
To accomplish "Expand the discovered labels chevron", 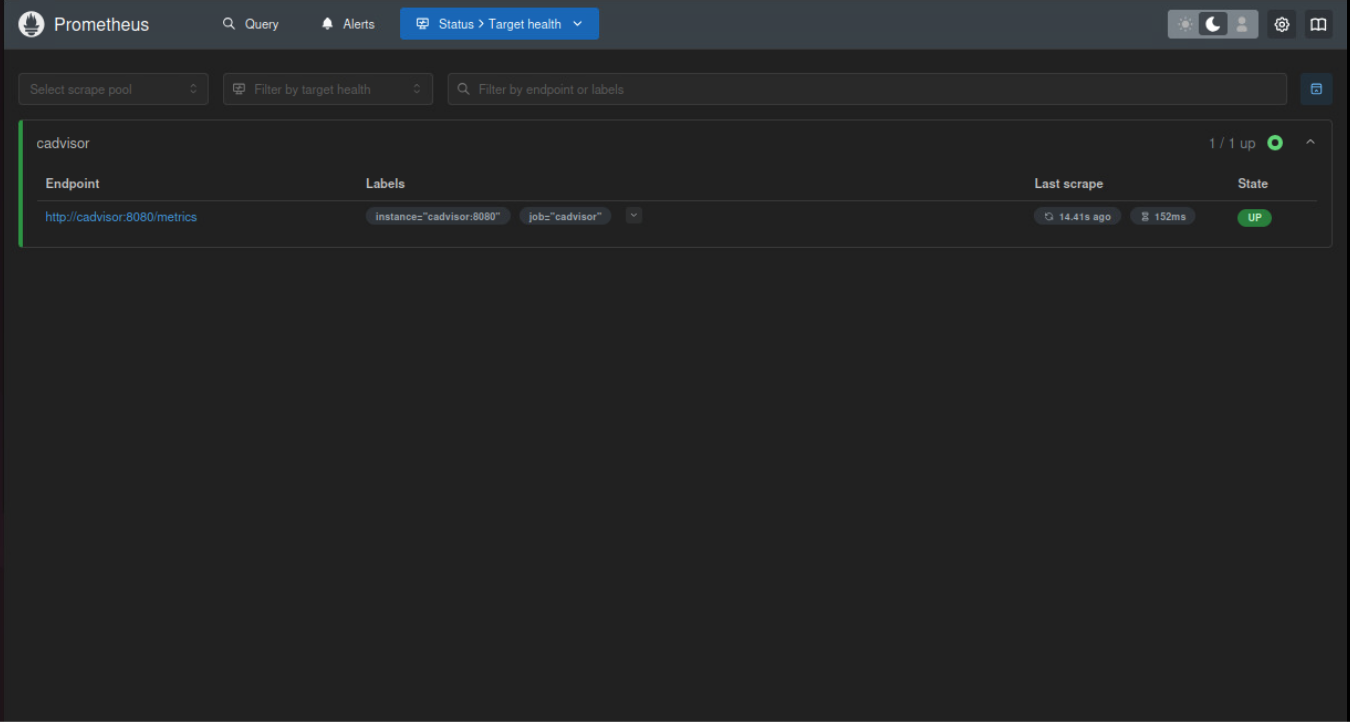I will (634, 215).
